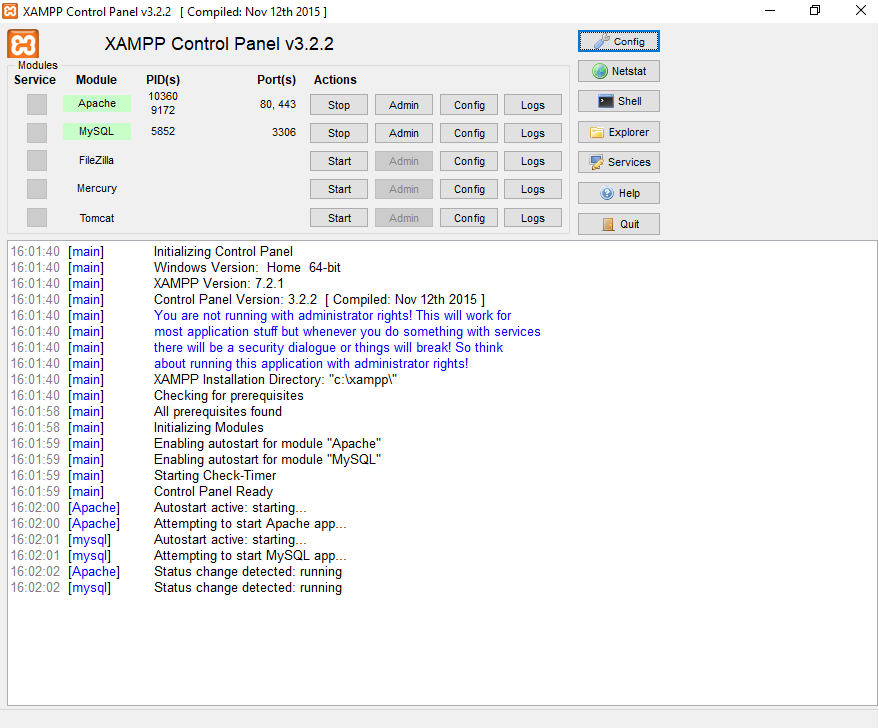Click blue warning 'You are not running with administrator rights'
This screenshot has width=879, height=728.
(332, 316)
